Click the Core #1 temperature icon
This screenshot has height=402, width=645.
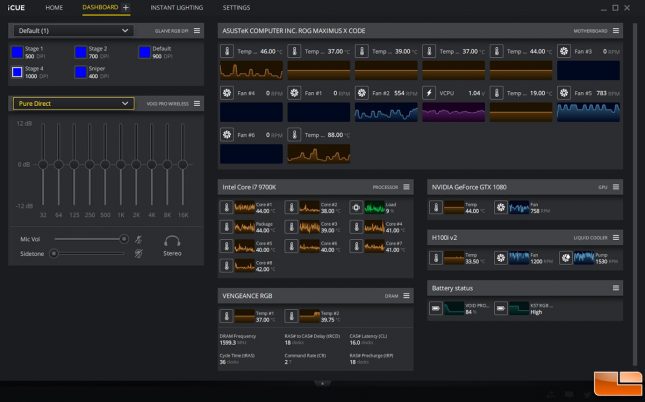tap(226, 207)
